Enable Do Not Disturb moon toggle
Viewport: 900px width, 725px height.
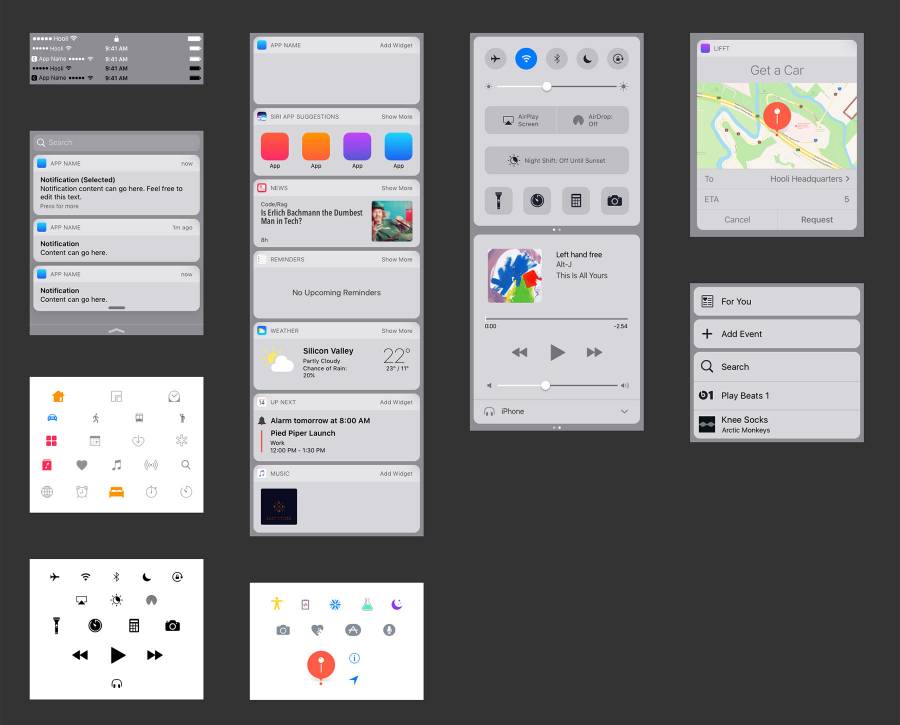tap(588, 59)
